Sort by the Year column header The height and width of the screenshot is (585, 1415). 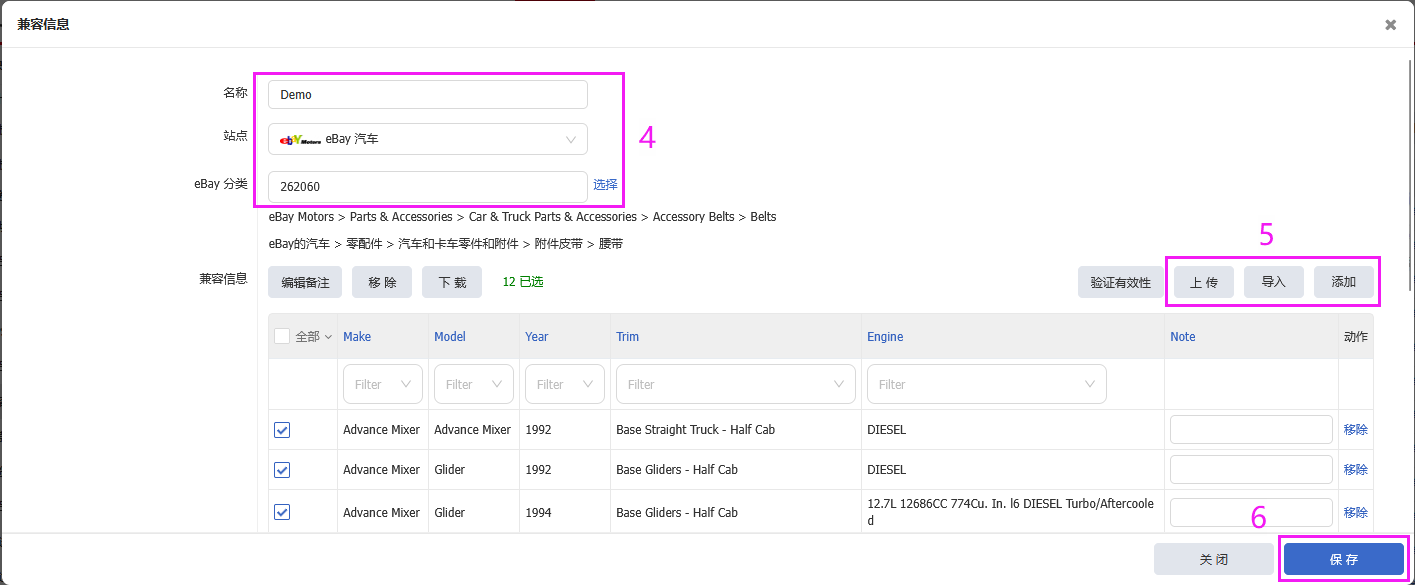click(x=537, y=337)
